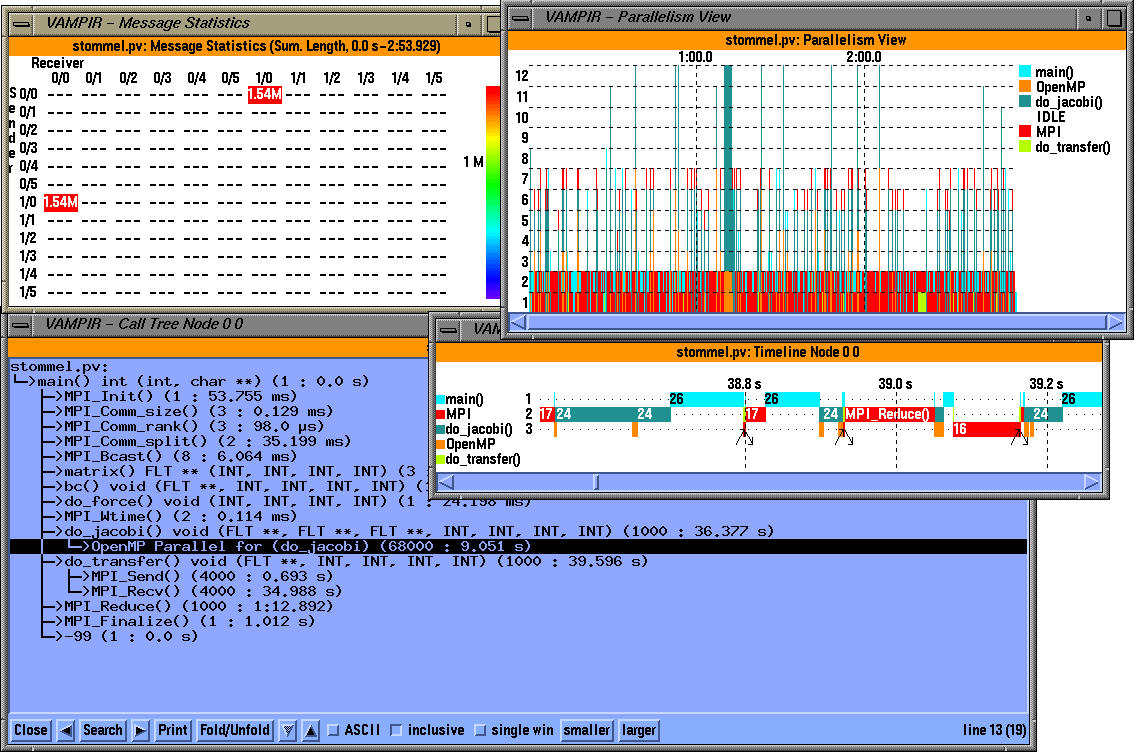This screenshot has height=752, width=1134.
Task: Open window menu of Timeline window
Action: point(448,330)
